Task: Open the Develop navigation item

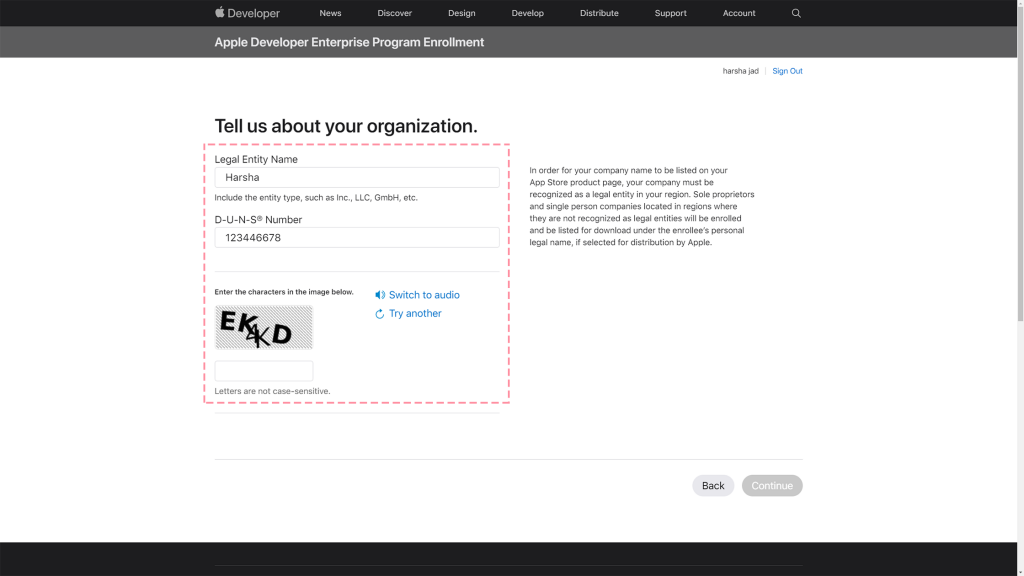Action: click(528, 13)
